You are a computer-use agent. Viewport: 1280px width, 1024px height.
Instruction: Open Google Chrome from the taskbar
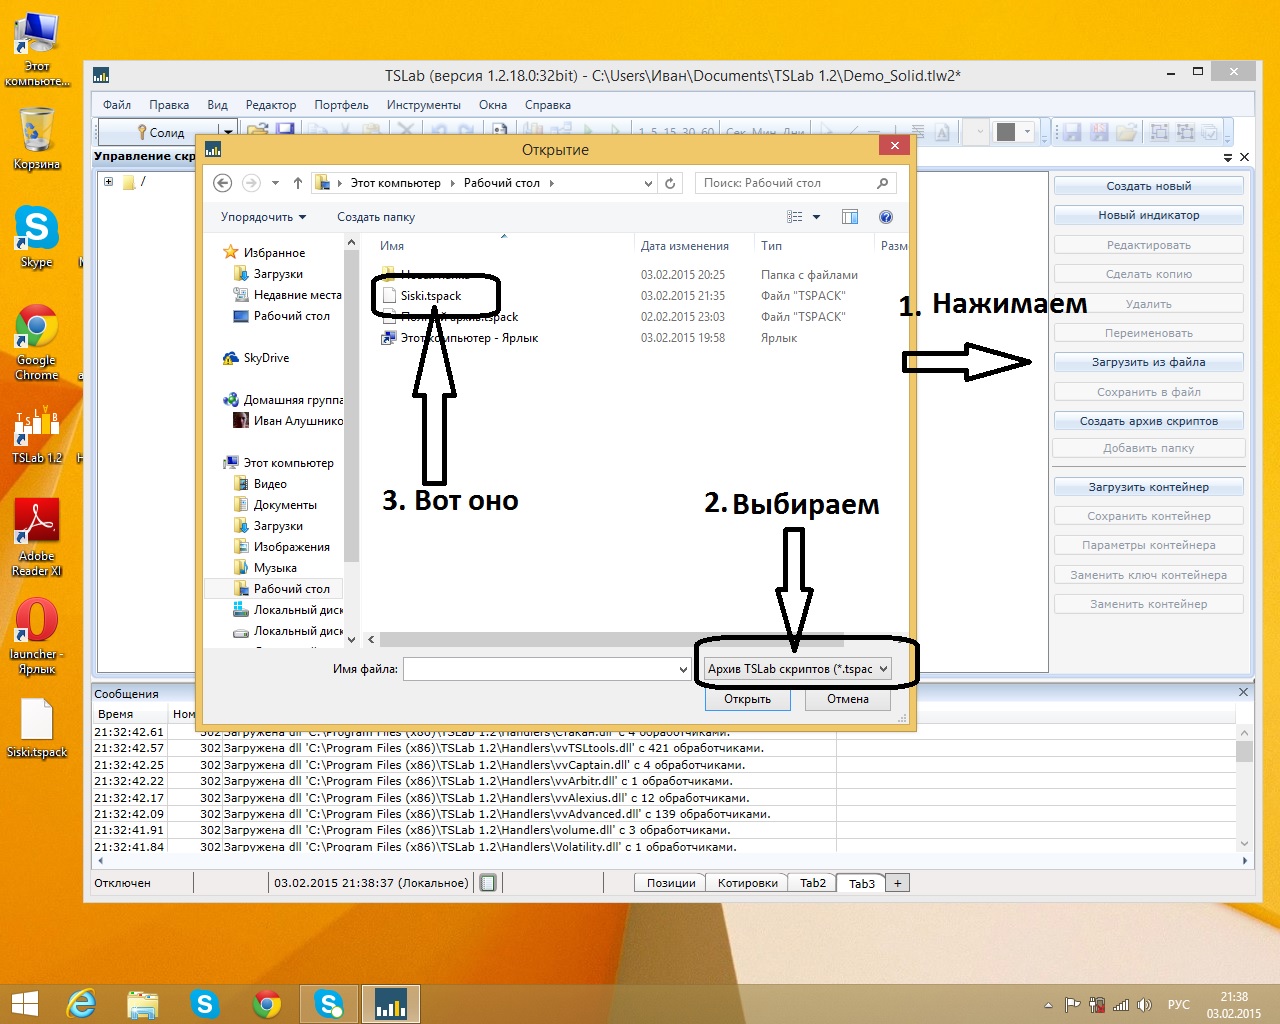click(x=266, y=1004)
